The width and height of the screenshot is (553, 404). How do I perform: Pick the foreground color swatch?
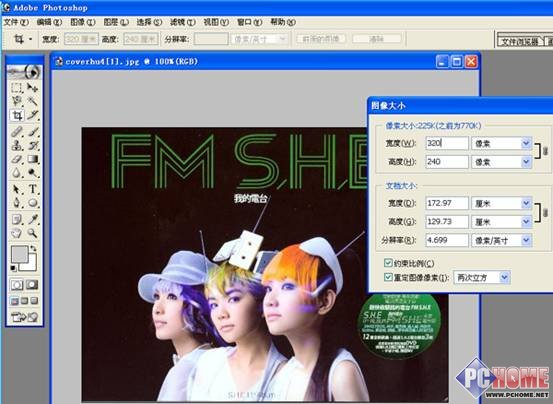coord(19,254)
